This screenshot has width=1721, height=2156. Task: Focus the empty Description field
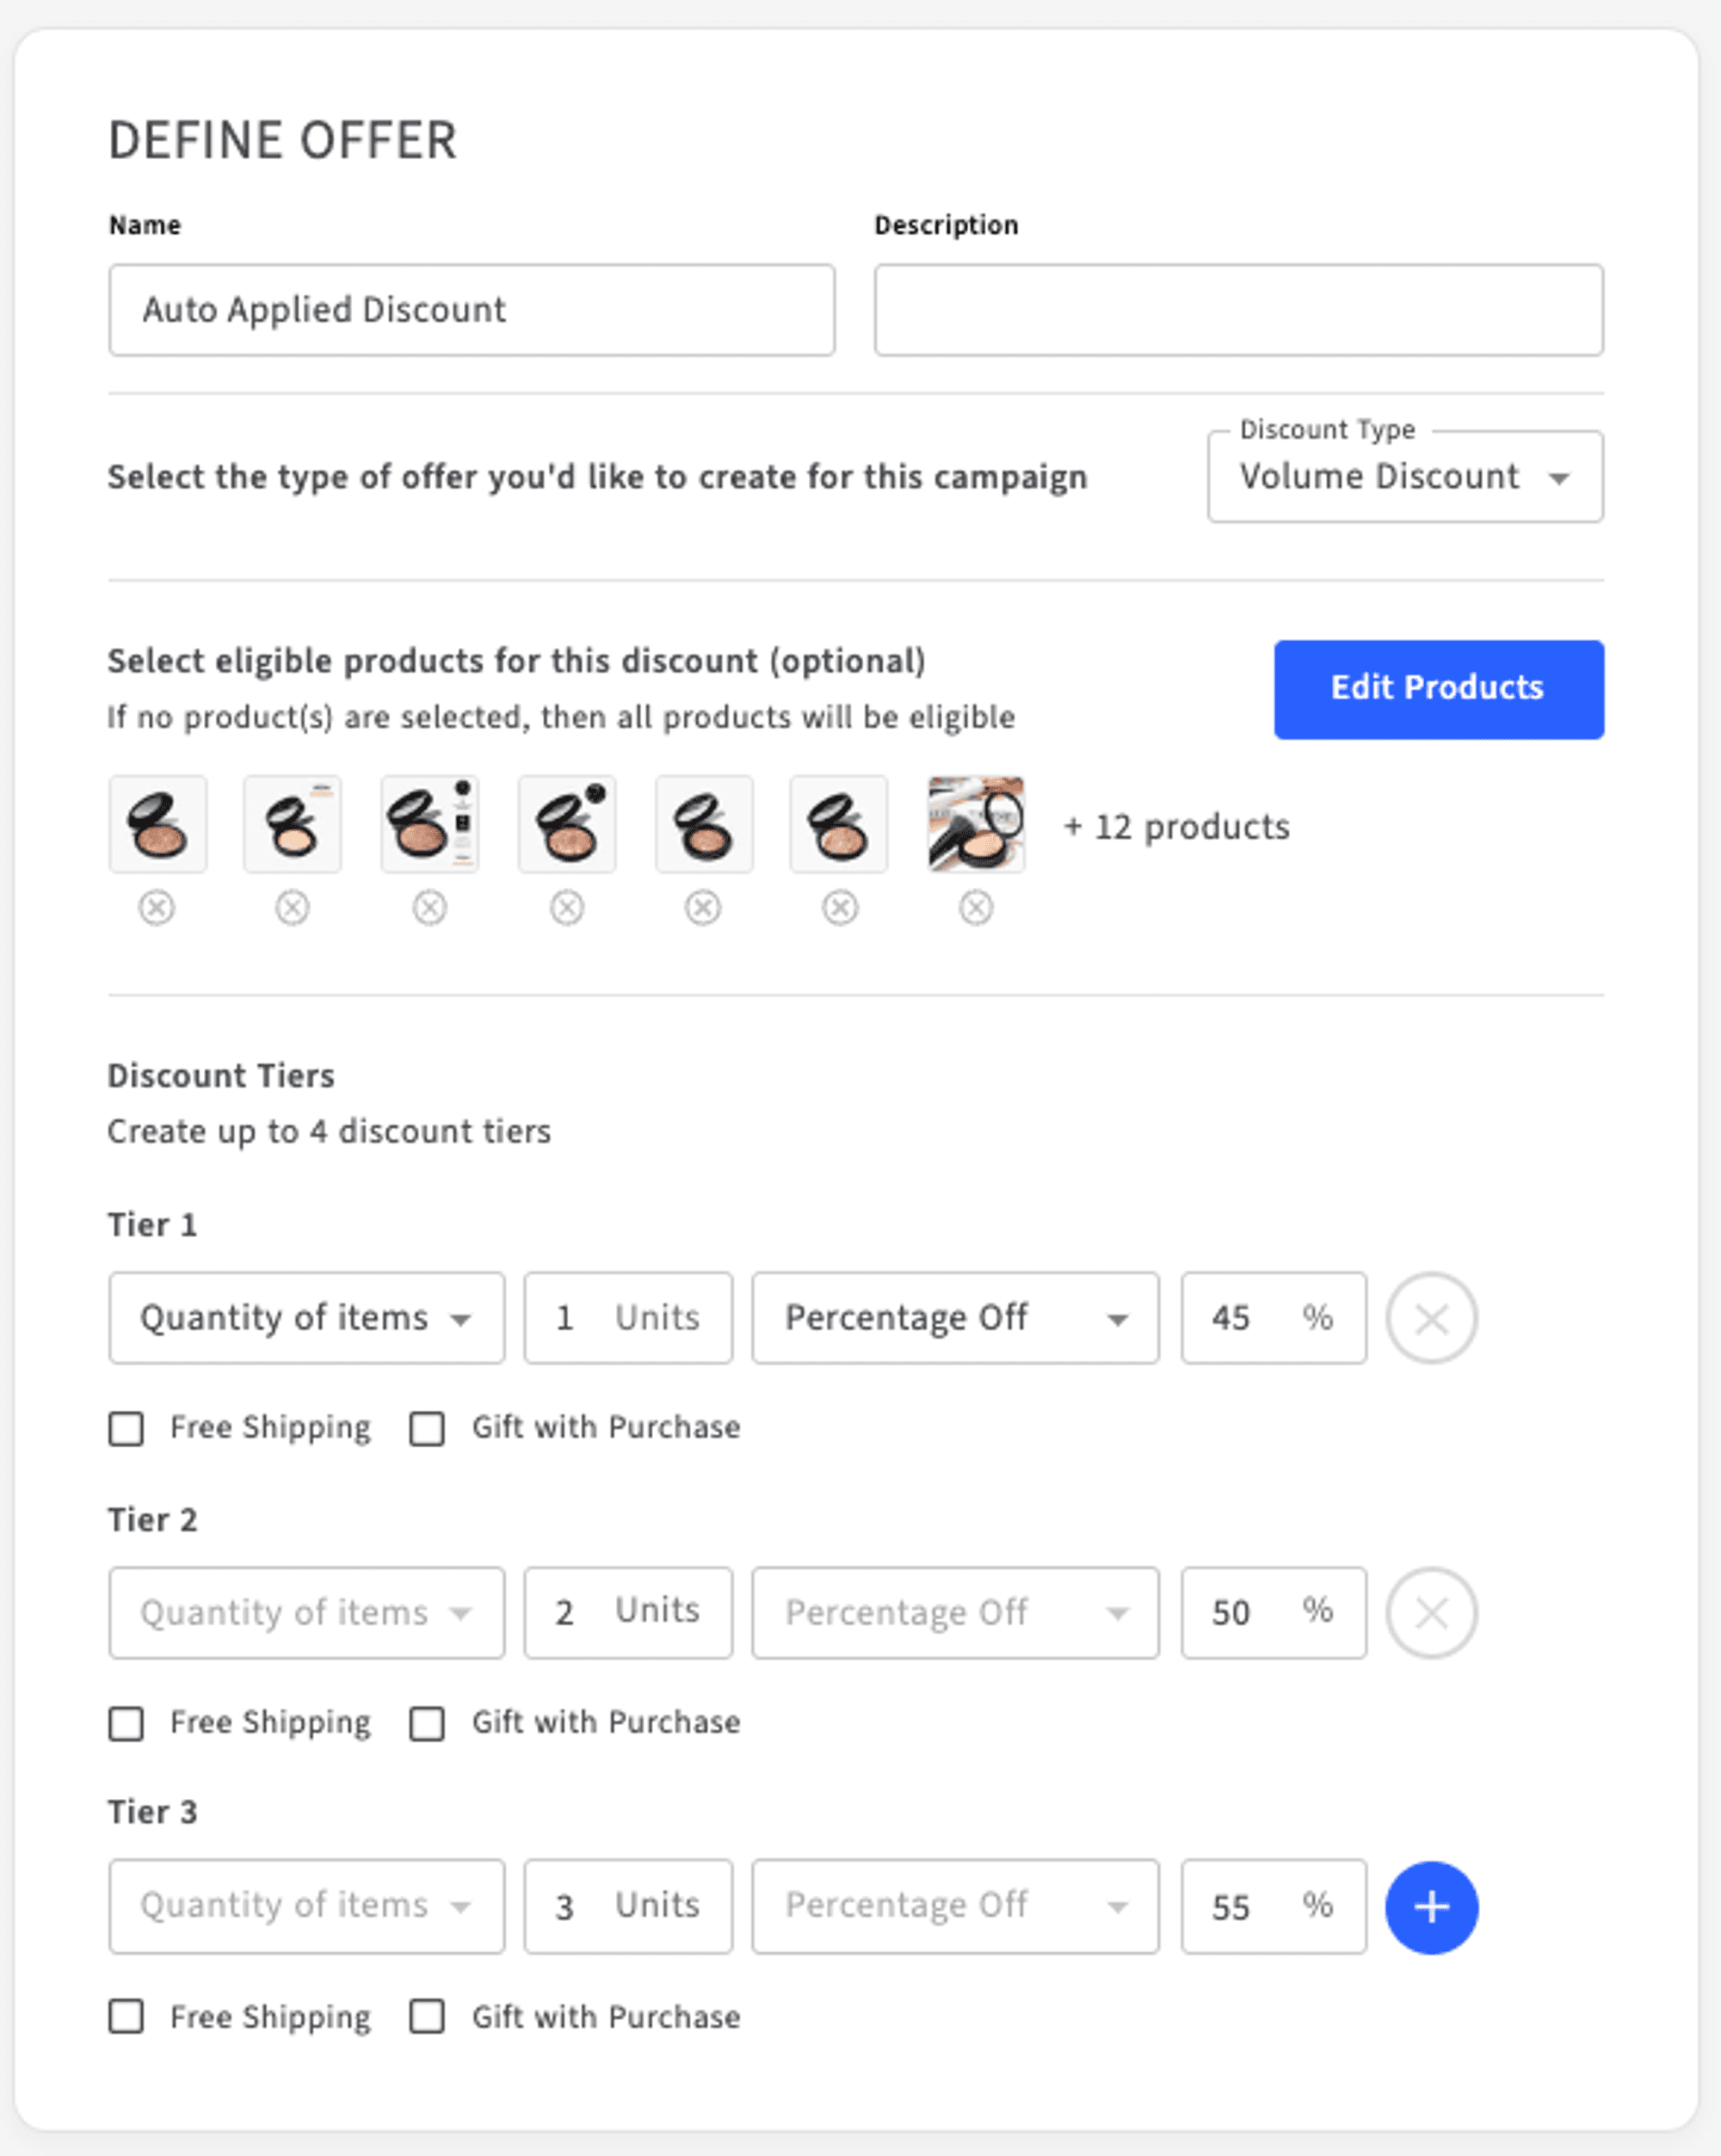(1238, 310)
